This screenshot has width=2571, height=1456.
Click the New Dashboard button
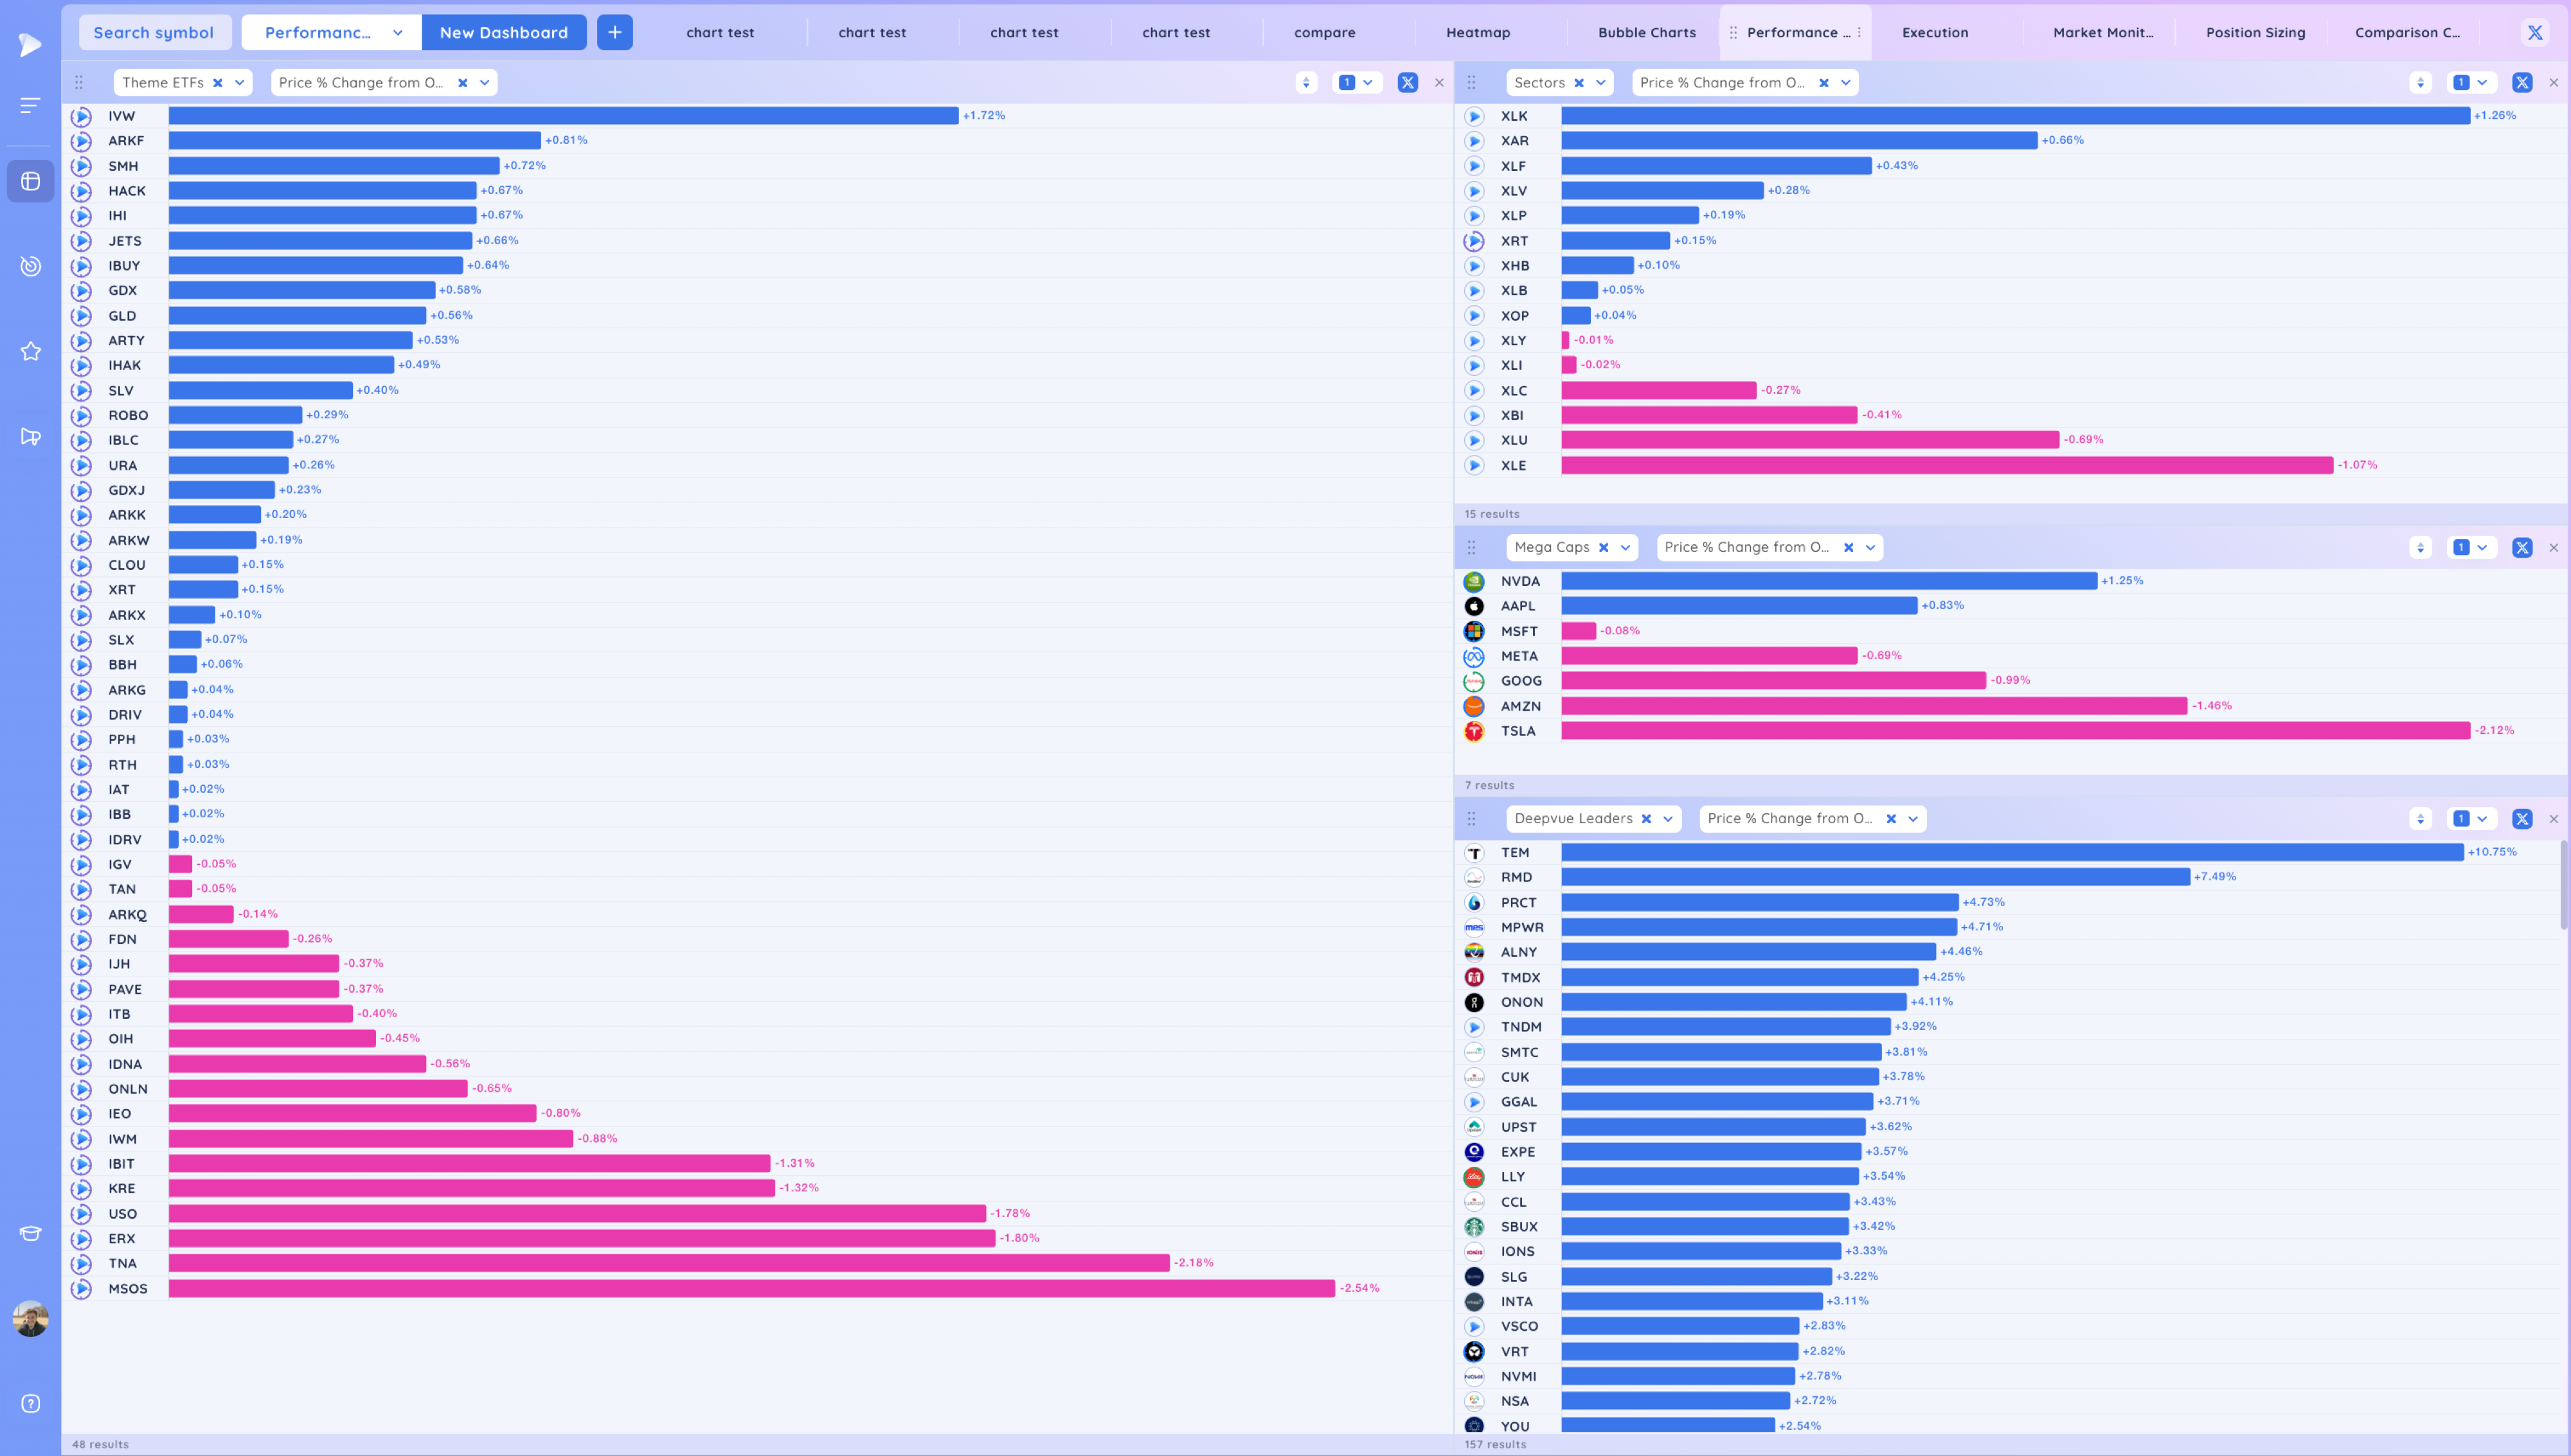click(x=503, y=32)
